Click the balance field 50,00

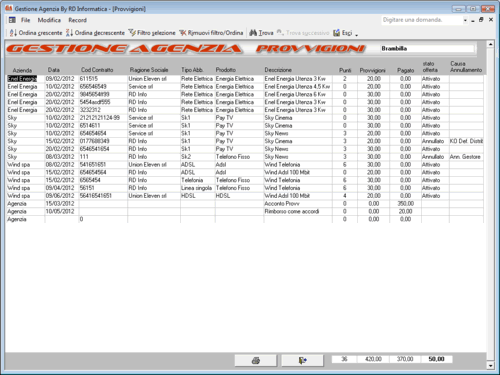point(437,359)
